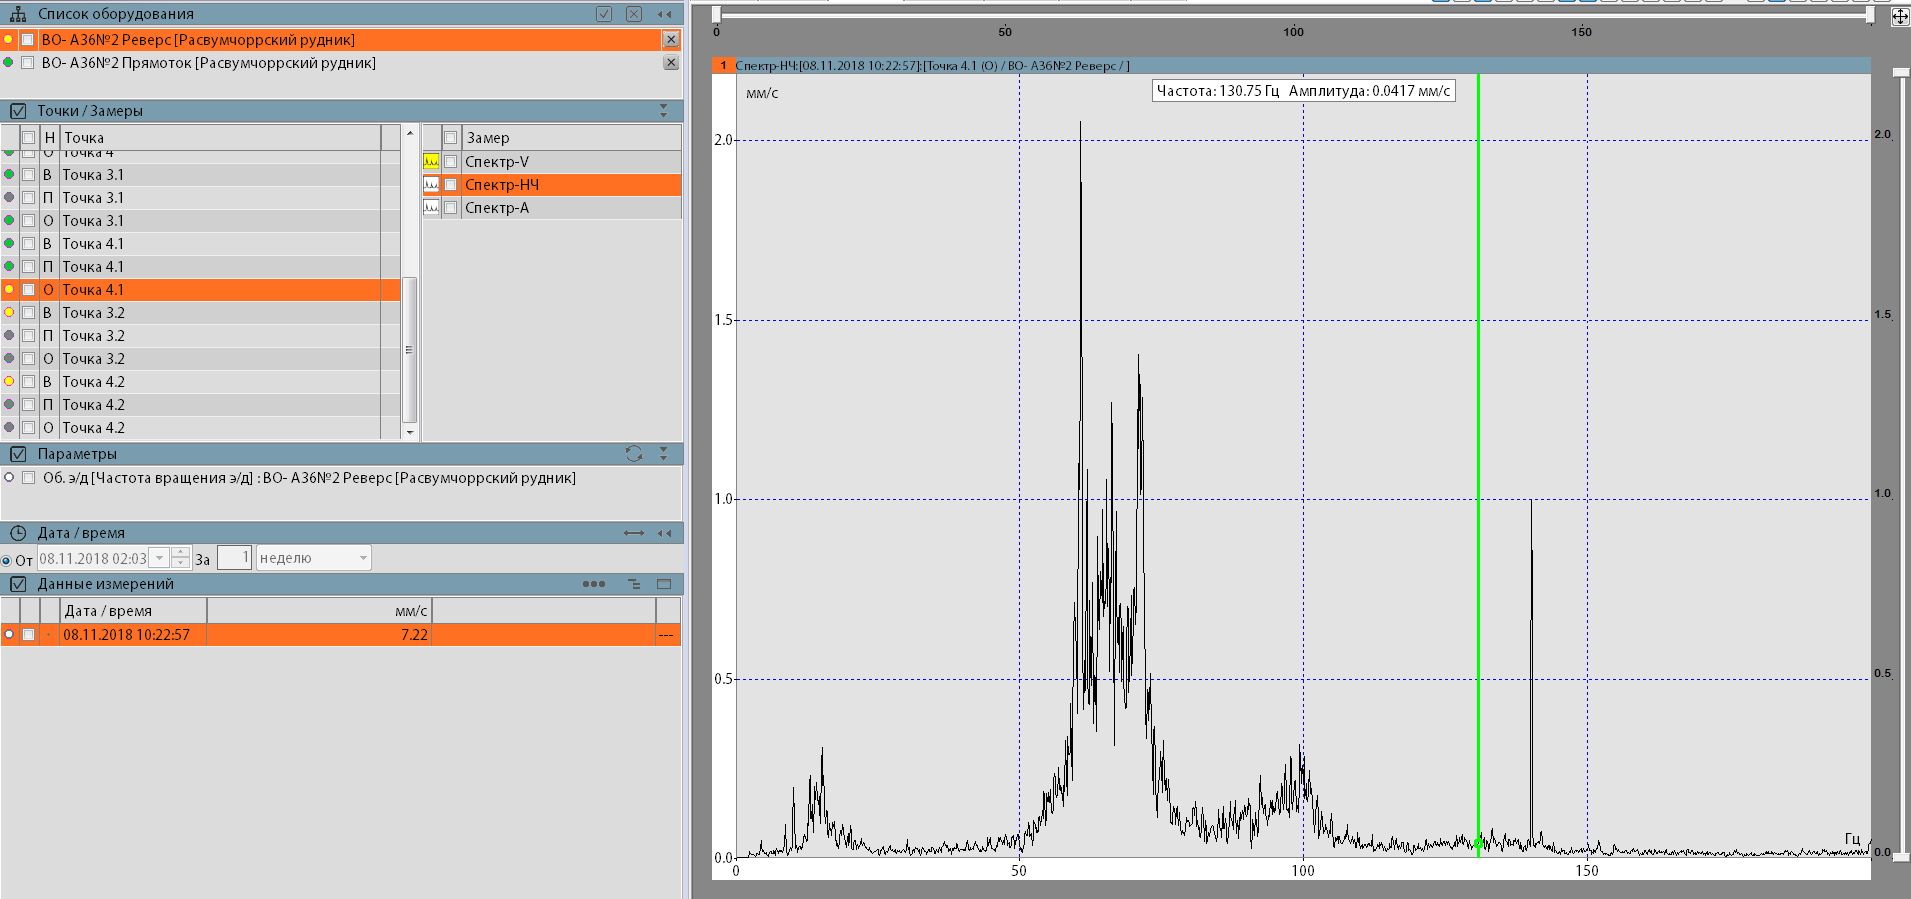Toggle the Данные измерений panel checkbox
This screenshot has height=899, width=1911.
coord(18,584)
